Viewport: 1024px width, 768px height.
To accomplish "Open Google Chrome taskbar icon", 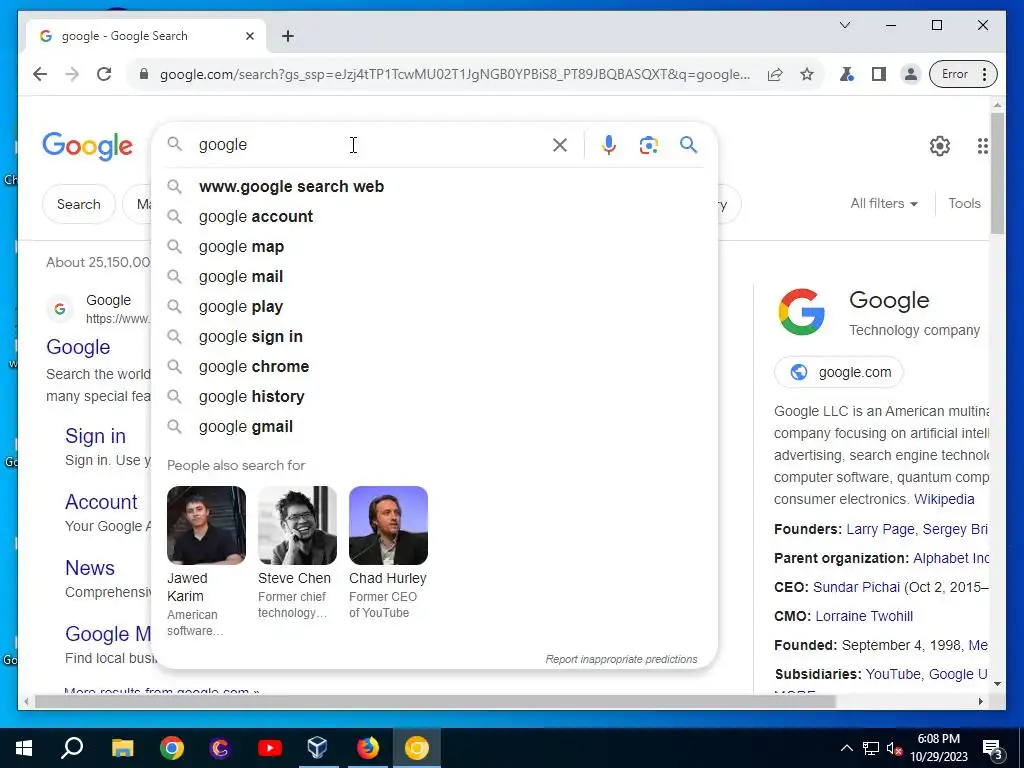I will [x=172, y=748].
